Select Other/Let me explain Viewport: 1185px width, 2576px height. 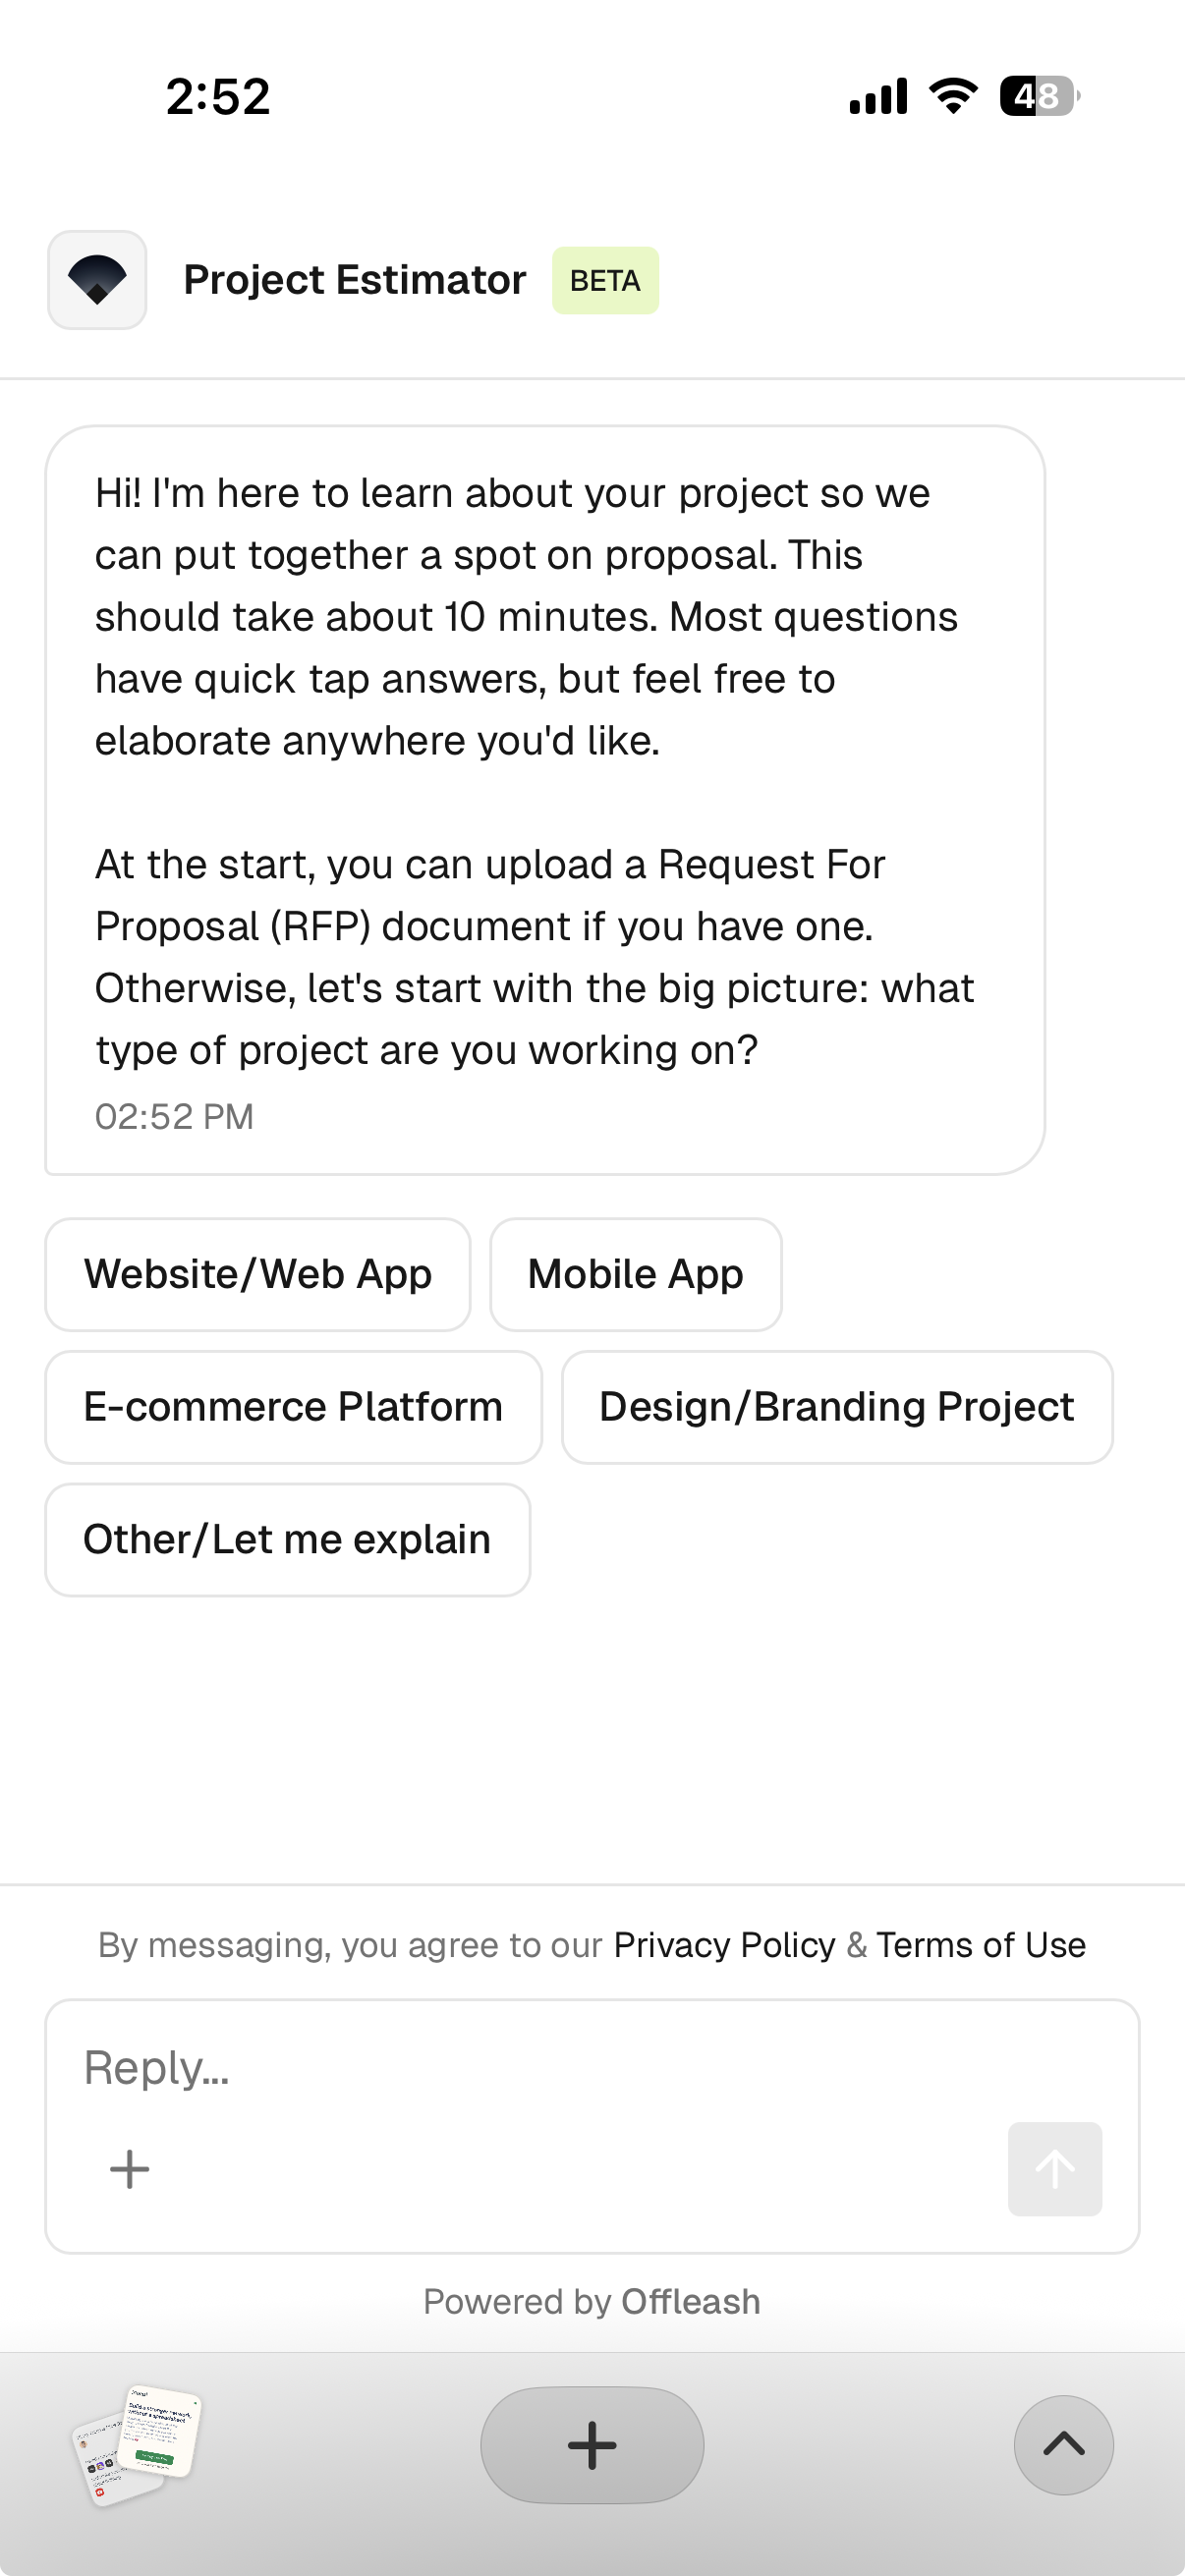287,1539
